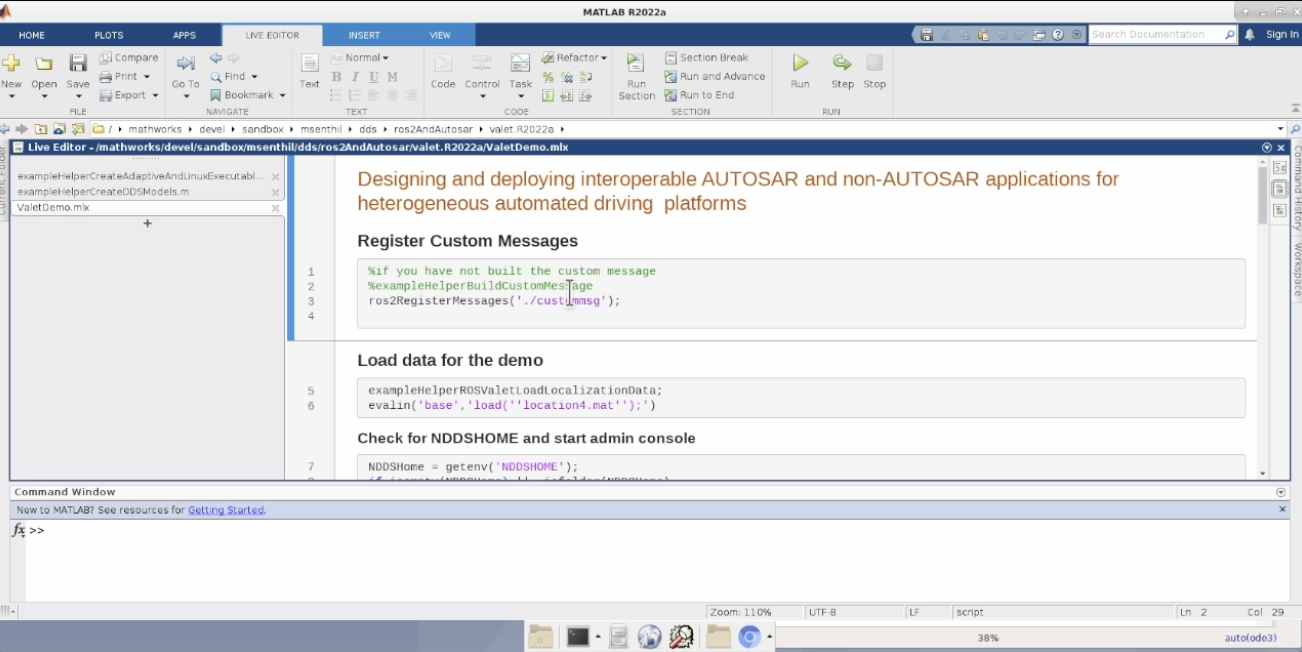The height and width of the screenshot is (652, 1302).
Task: Insert a Section Break
Action: (707, 58)
